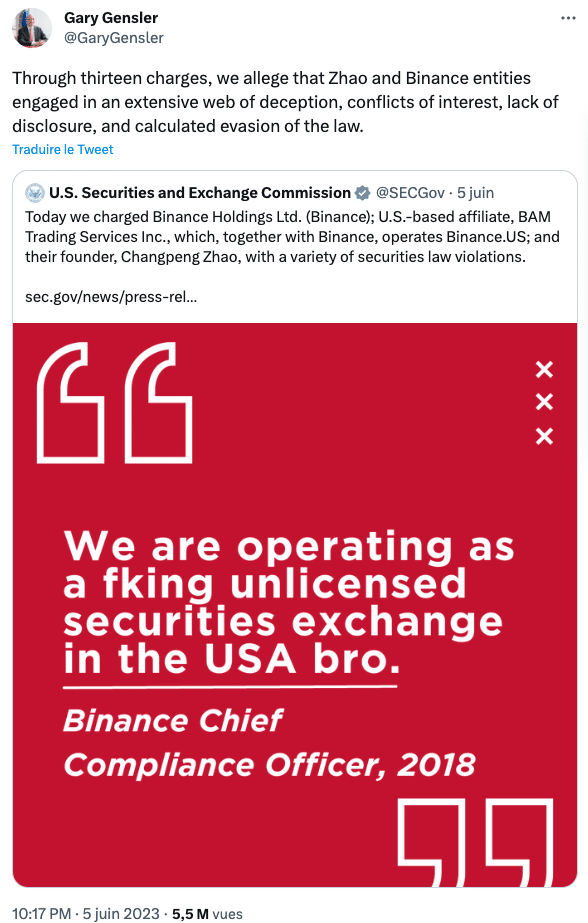Click the 5 juin quoted tweet date
The image size is (588, 923).
click(476, 192)
